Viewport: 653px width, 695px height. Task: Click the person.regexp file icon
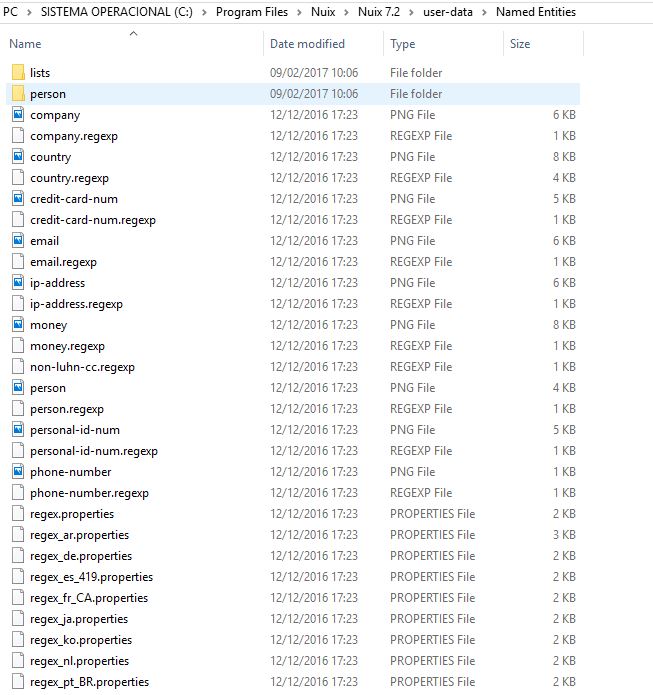tap(18, 409)
